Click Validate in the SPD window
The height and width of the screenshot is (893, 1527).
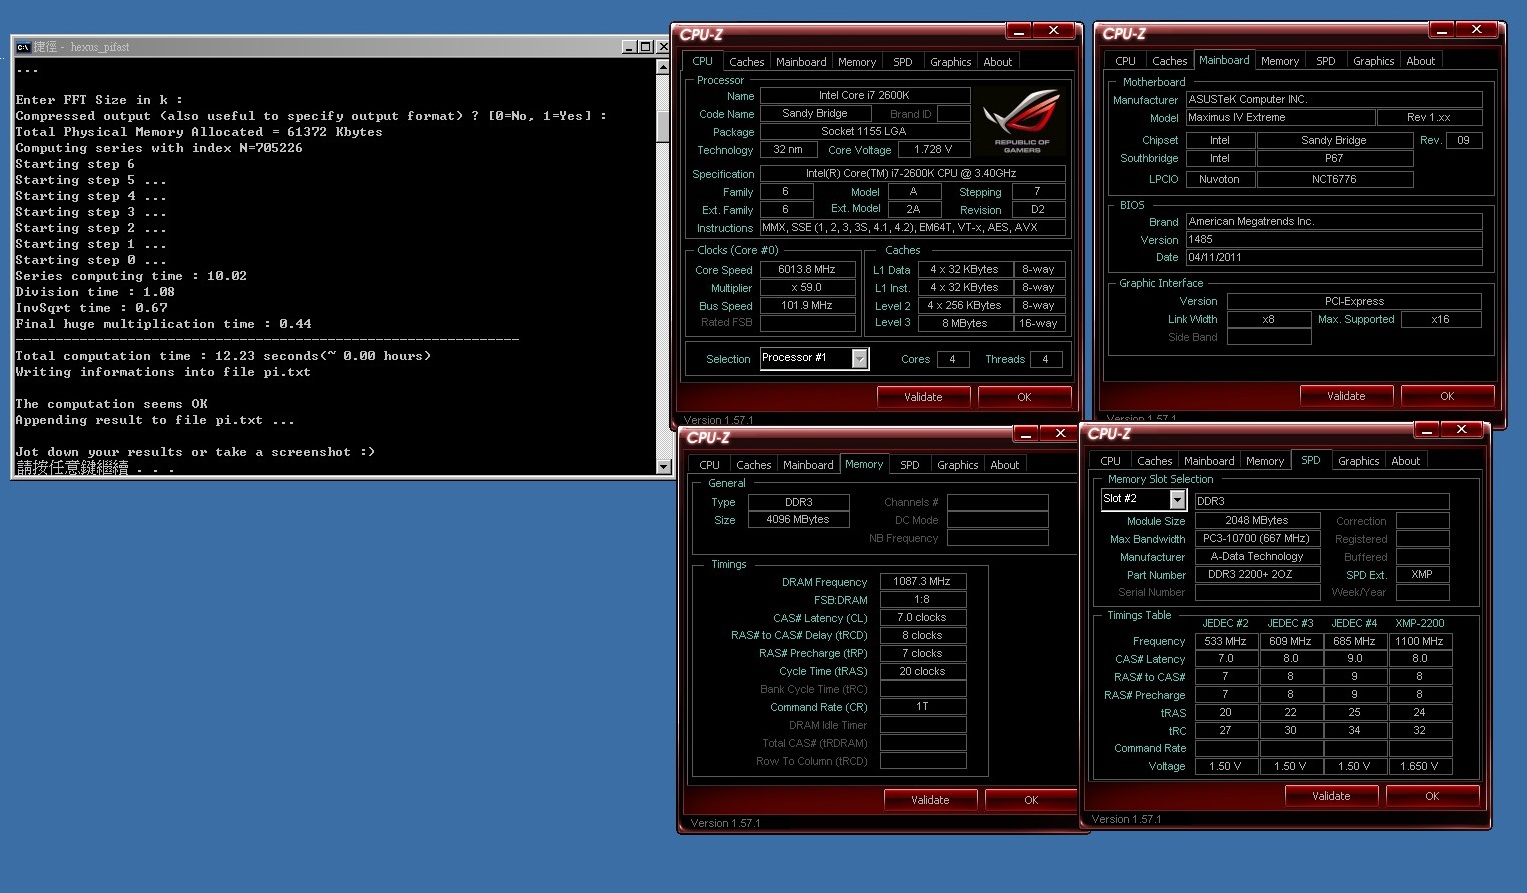(x=1331, y=796)
